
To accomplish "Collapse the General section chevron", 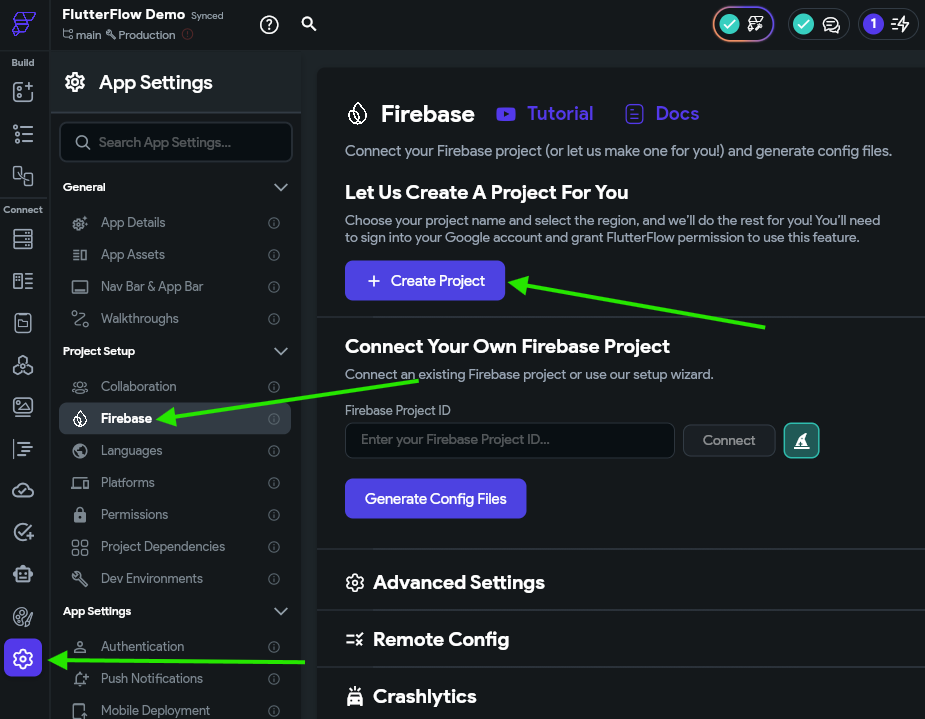I will (x=281, y=187).
